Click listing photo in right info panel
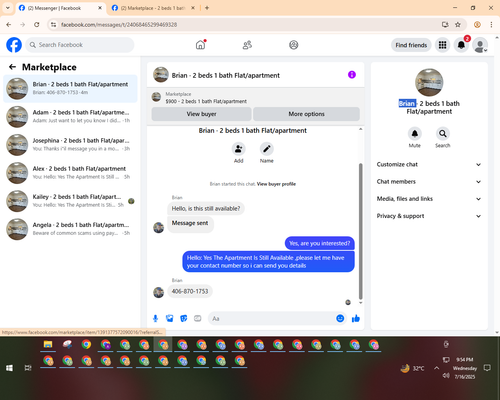Screen dimensions: 500x400 pos(429,82)
